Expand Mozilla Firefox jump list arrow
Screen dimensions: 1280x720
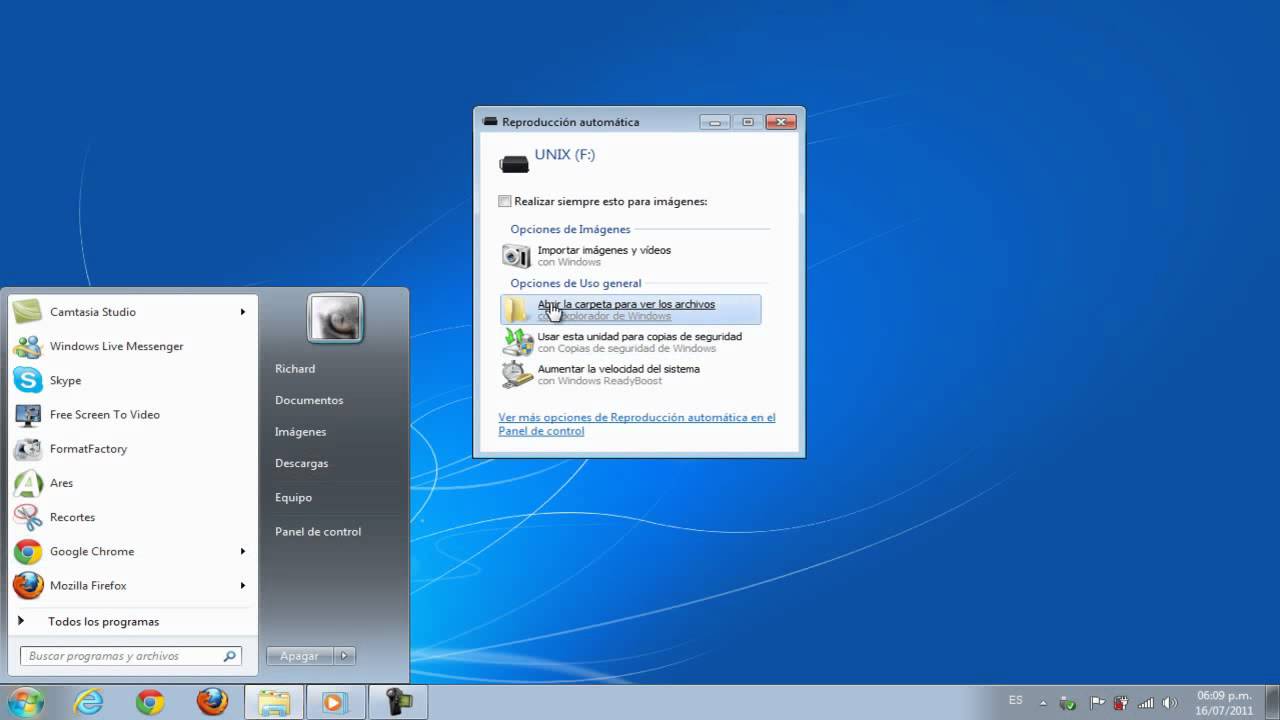[242, 585]
